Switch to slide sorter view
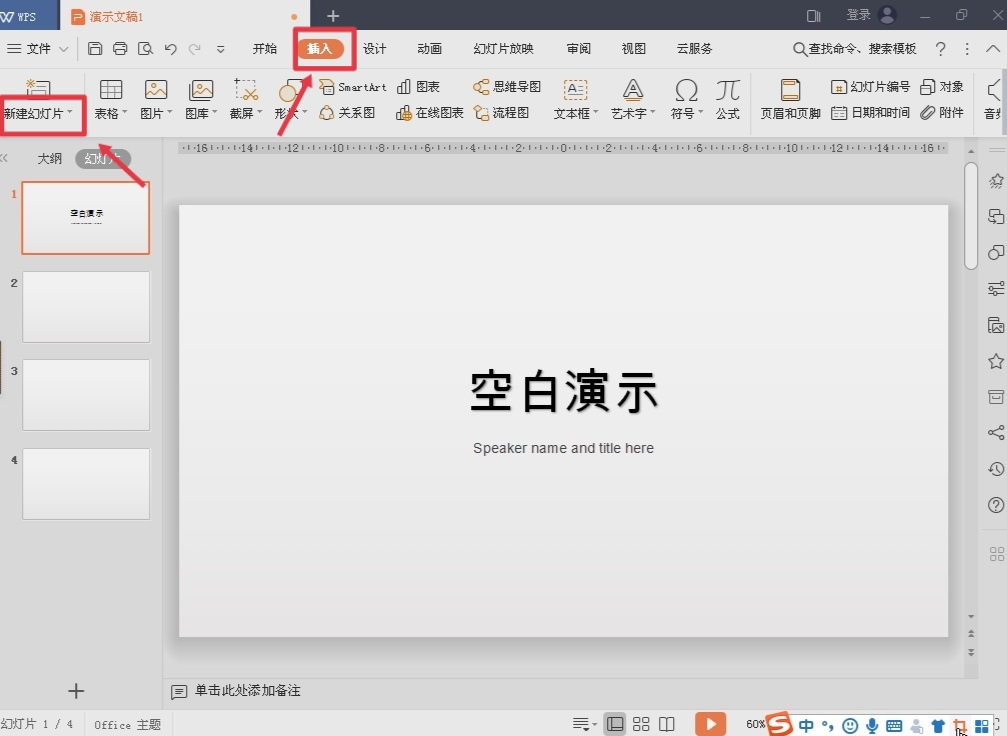Image resolution: width=1007 pixels, height=736 pixels. (x=641, y=724)
